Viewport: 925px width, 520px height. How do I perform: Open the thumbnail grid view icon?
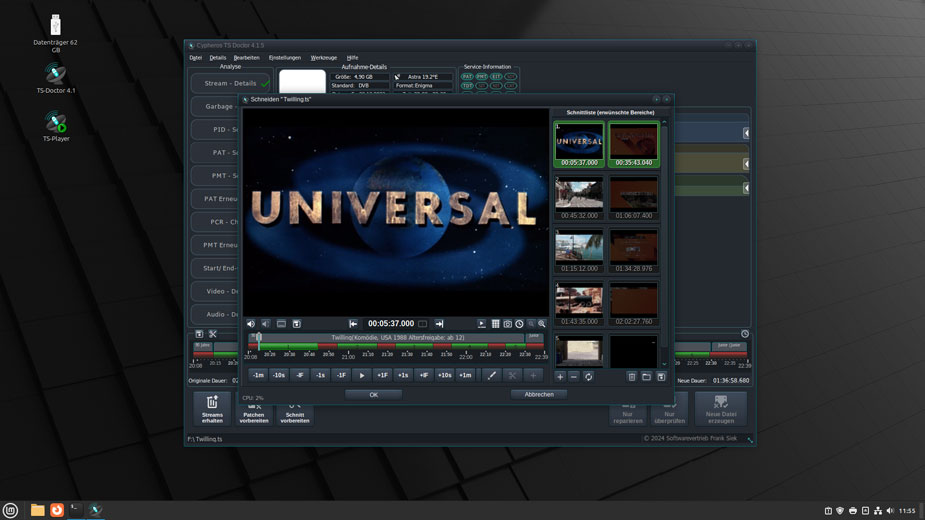pyautogui.click(x=496, y=324)
